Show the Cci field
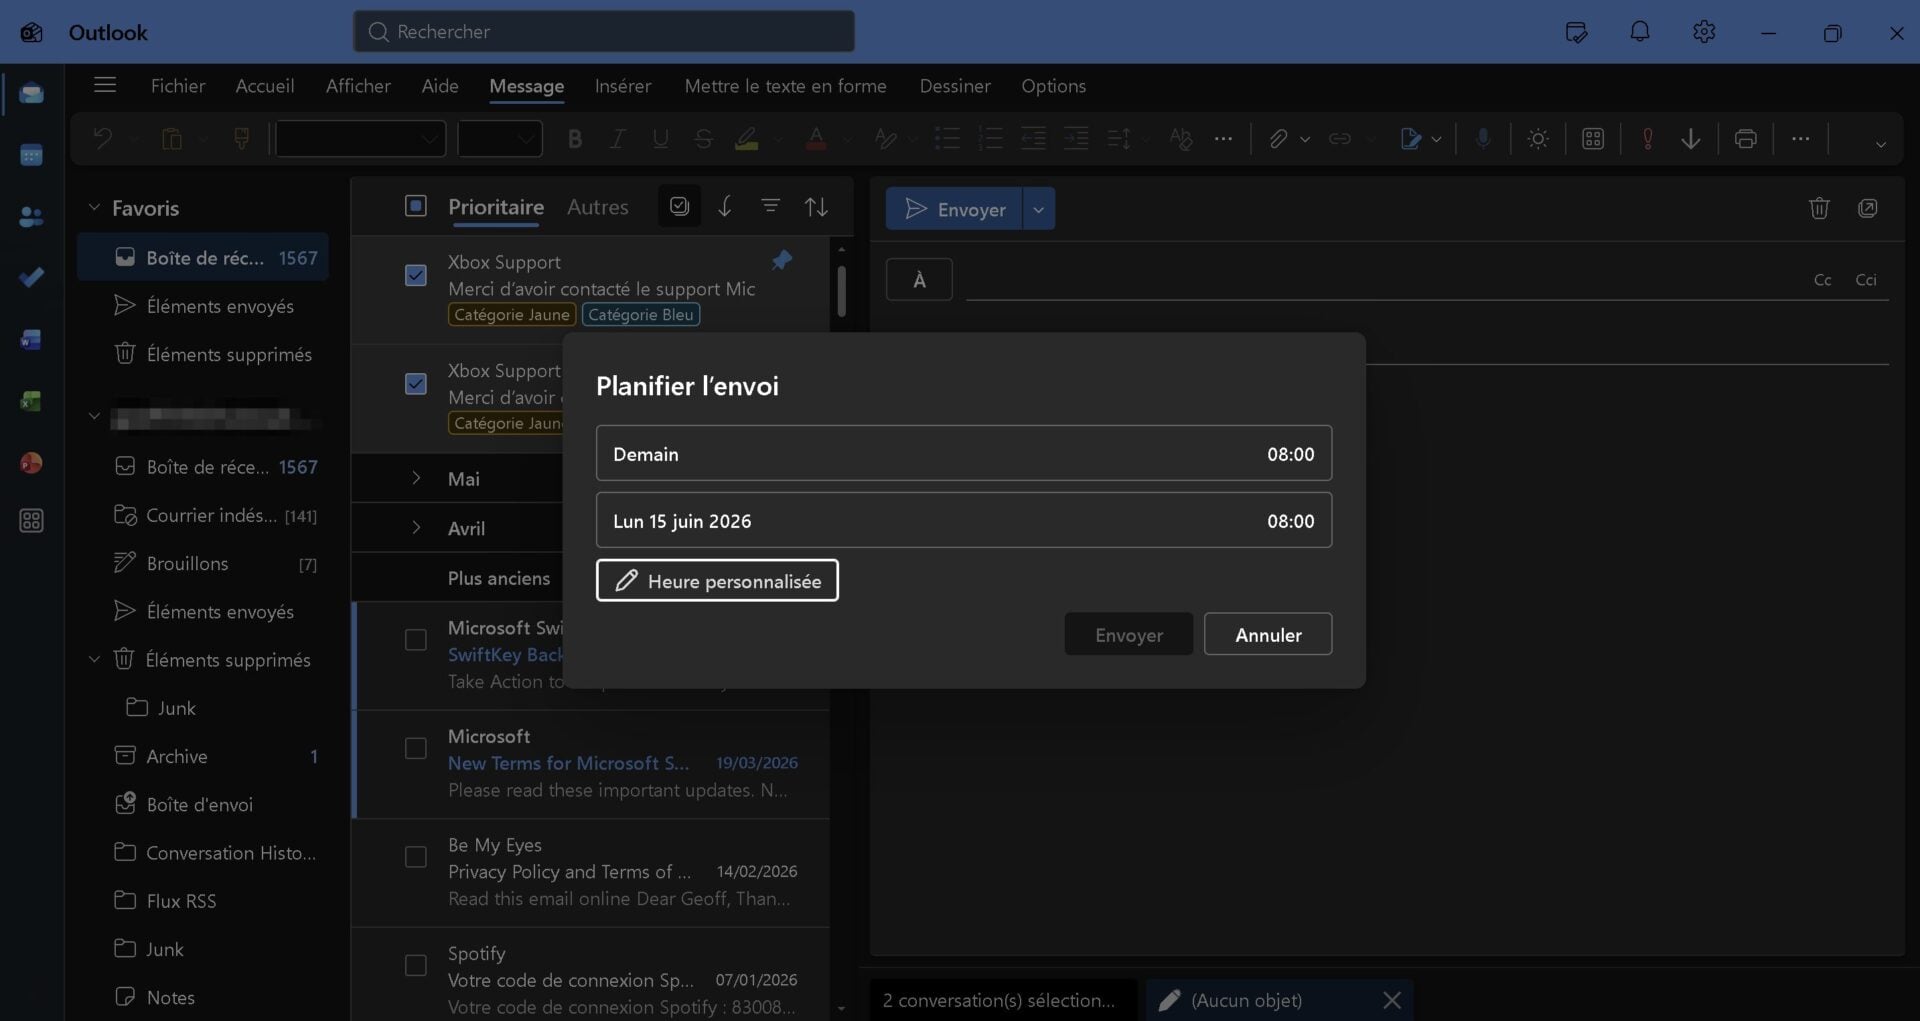Image resolution: width=1920 pixels, height=1021 pixels. pyautogui.click(x=1866, y=280)
